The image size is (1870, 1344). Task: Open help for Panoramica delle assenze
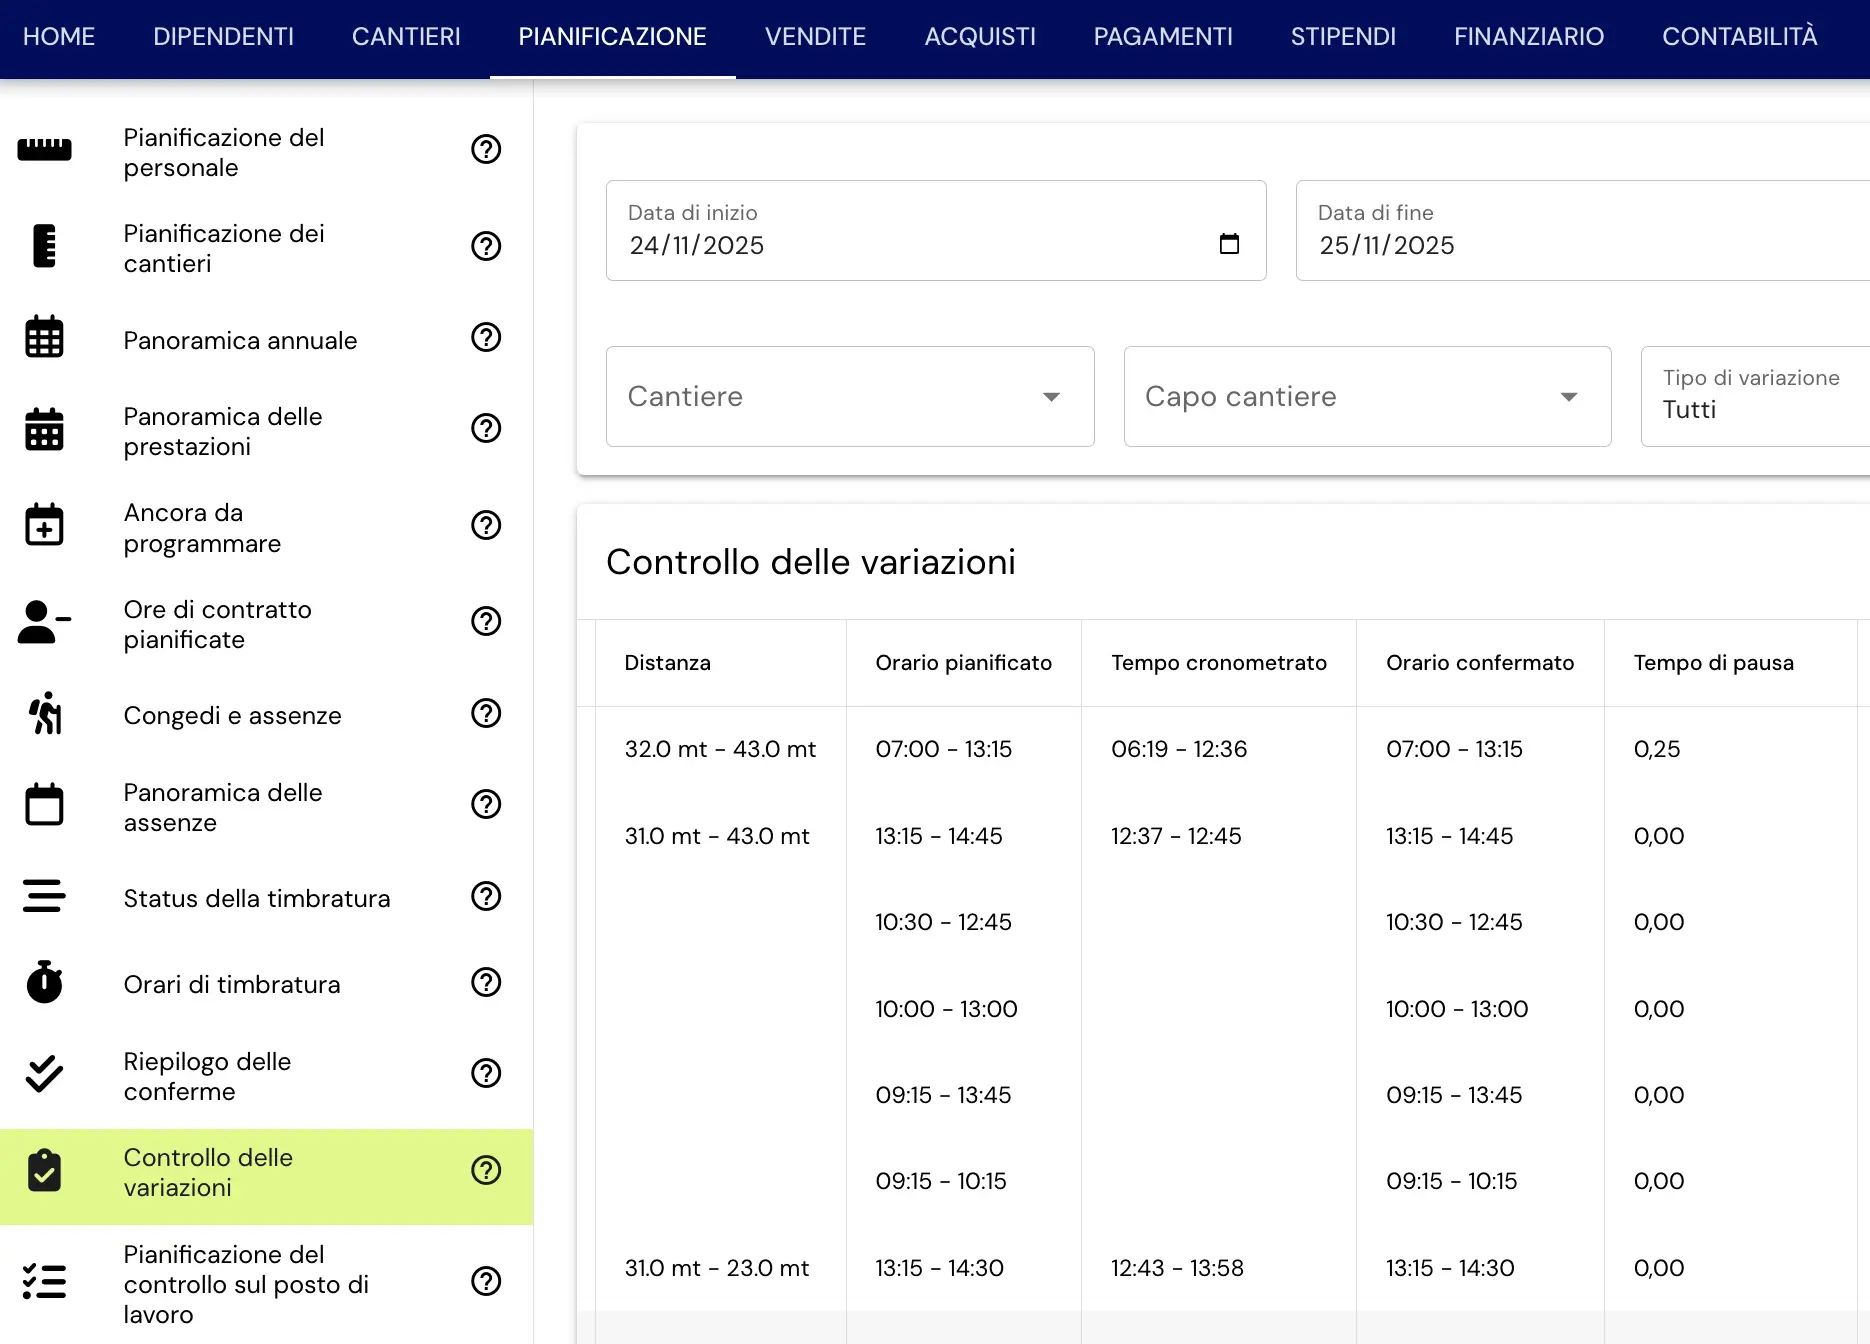pos(486,804)
